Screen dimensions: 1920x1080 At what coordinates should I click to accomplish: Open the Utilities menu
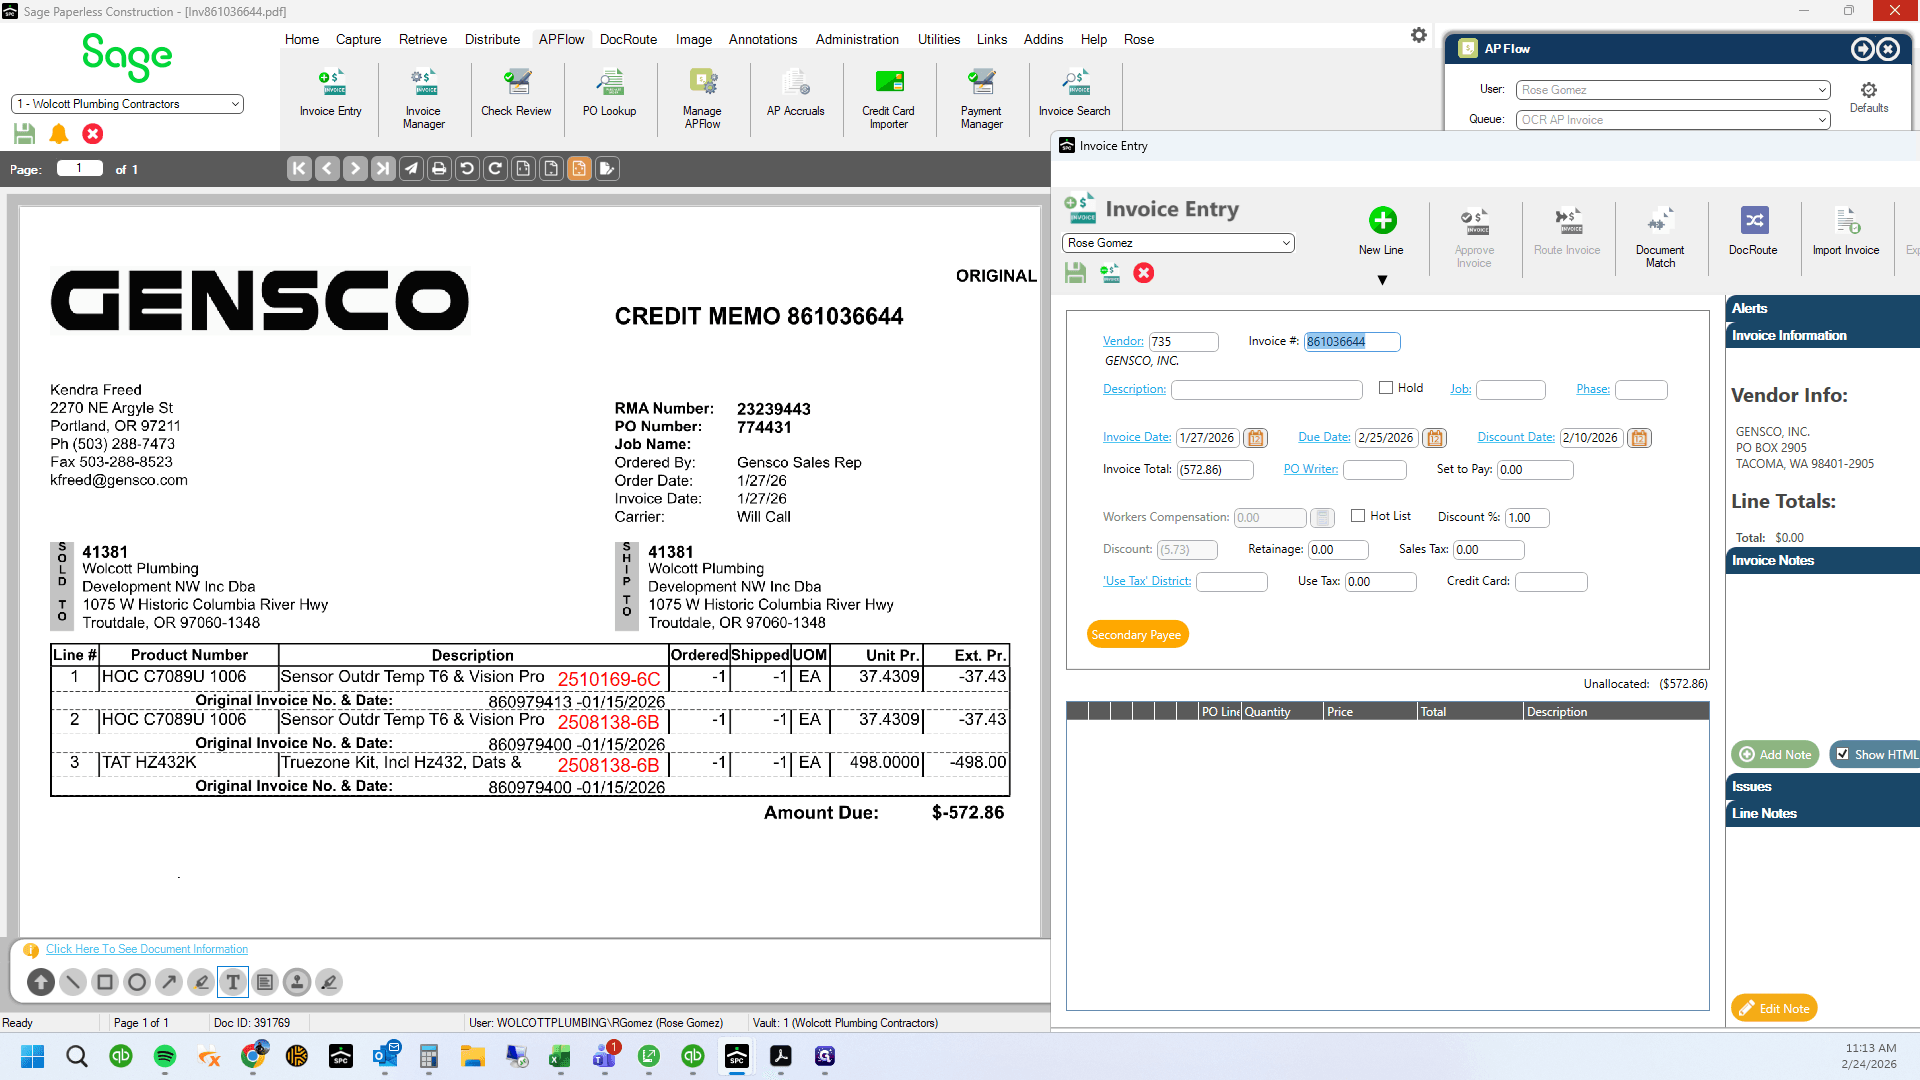click(939, 39)
